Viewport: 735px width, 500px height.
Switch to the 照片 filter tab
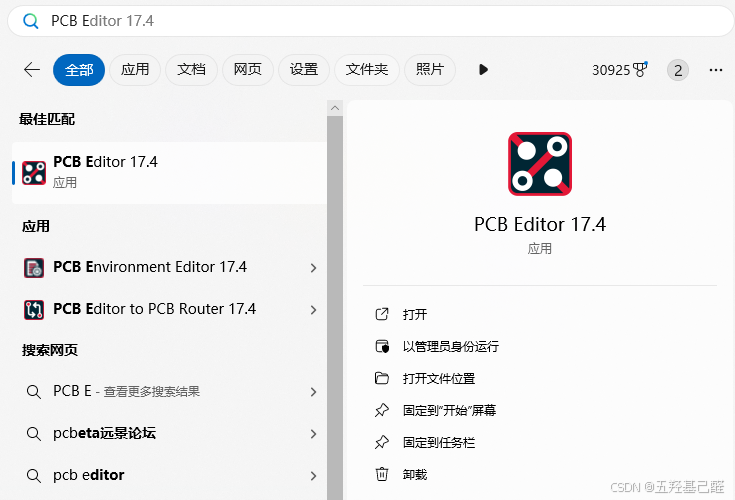(x=429, y=70)
